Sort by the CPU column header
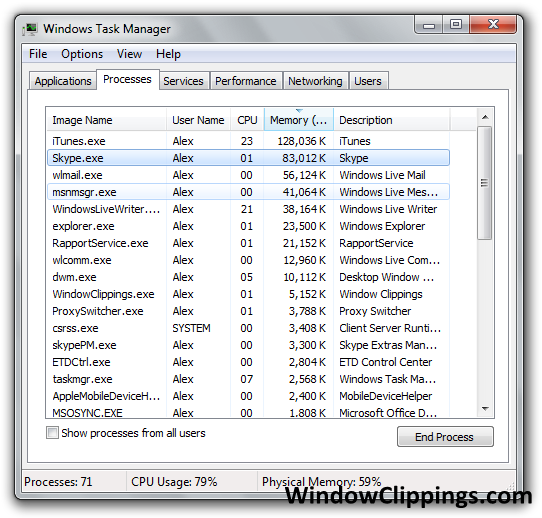This screenshot has width=542, height=518. (247, 120)
